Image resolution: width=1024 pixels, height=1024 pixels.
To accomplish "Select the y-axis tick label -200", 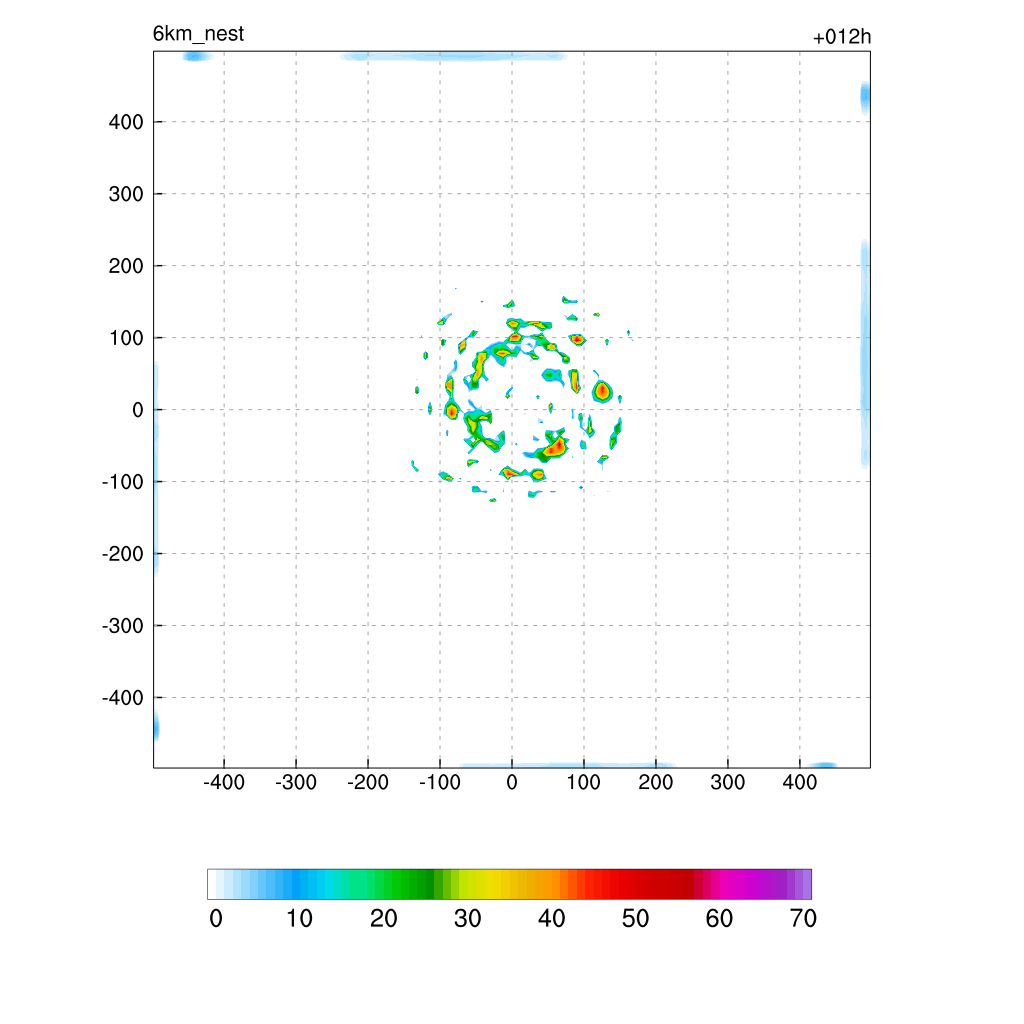I will pos(123,554).
